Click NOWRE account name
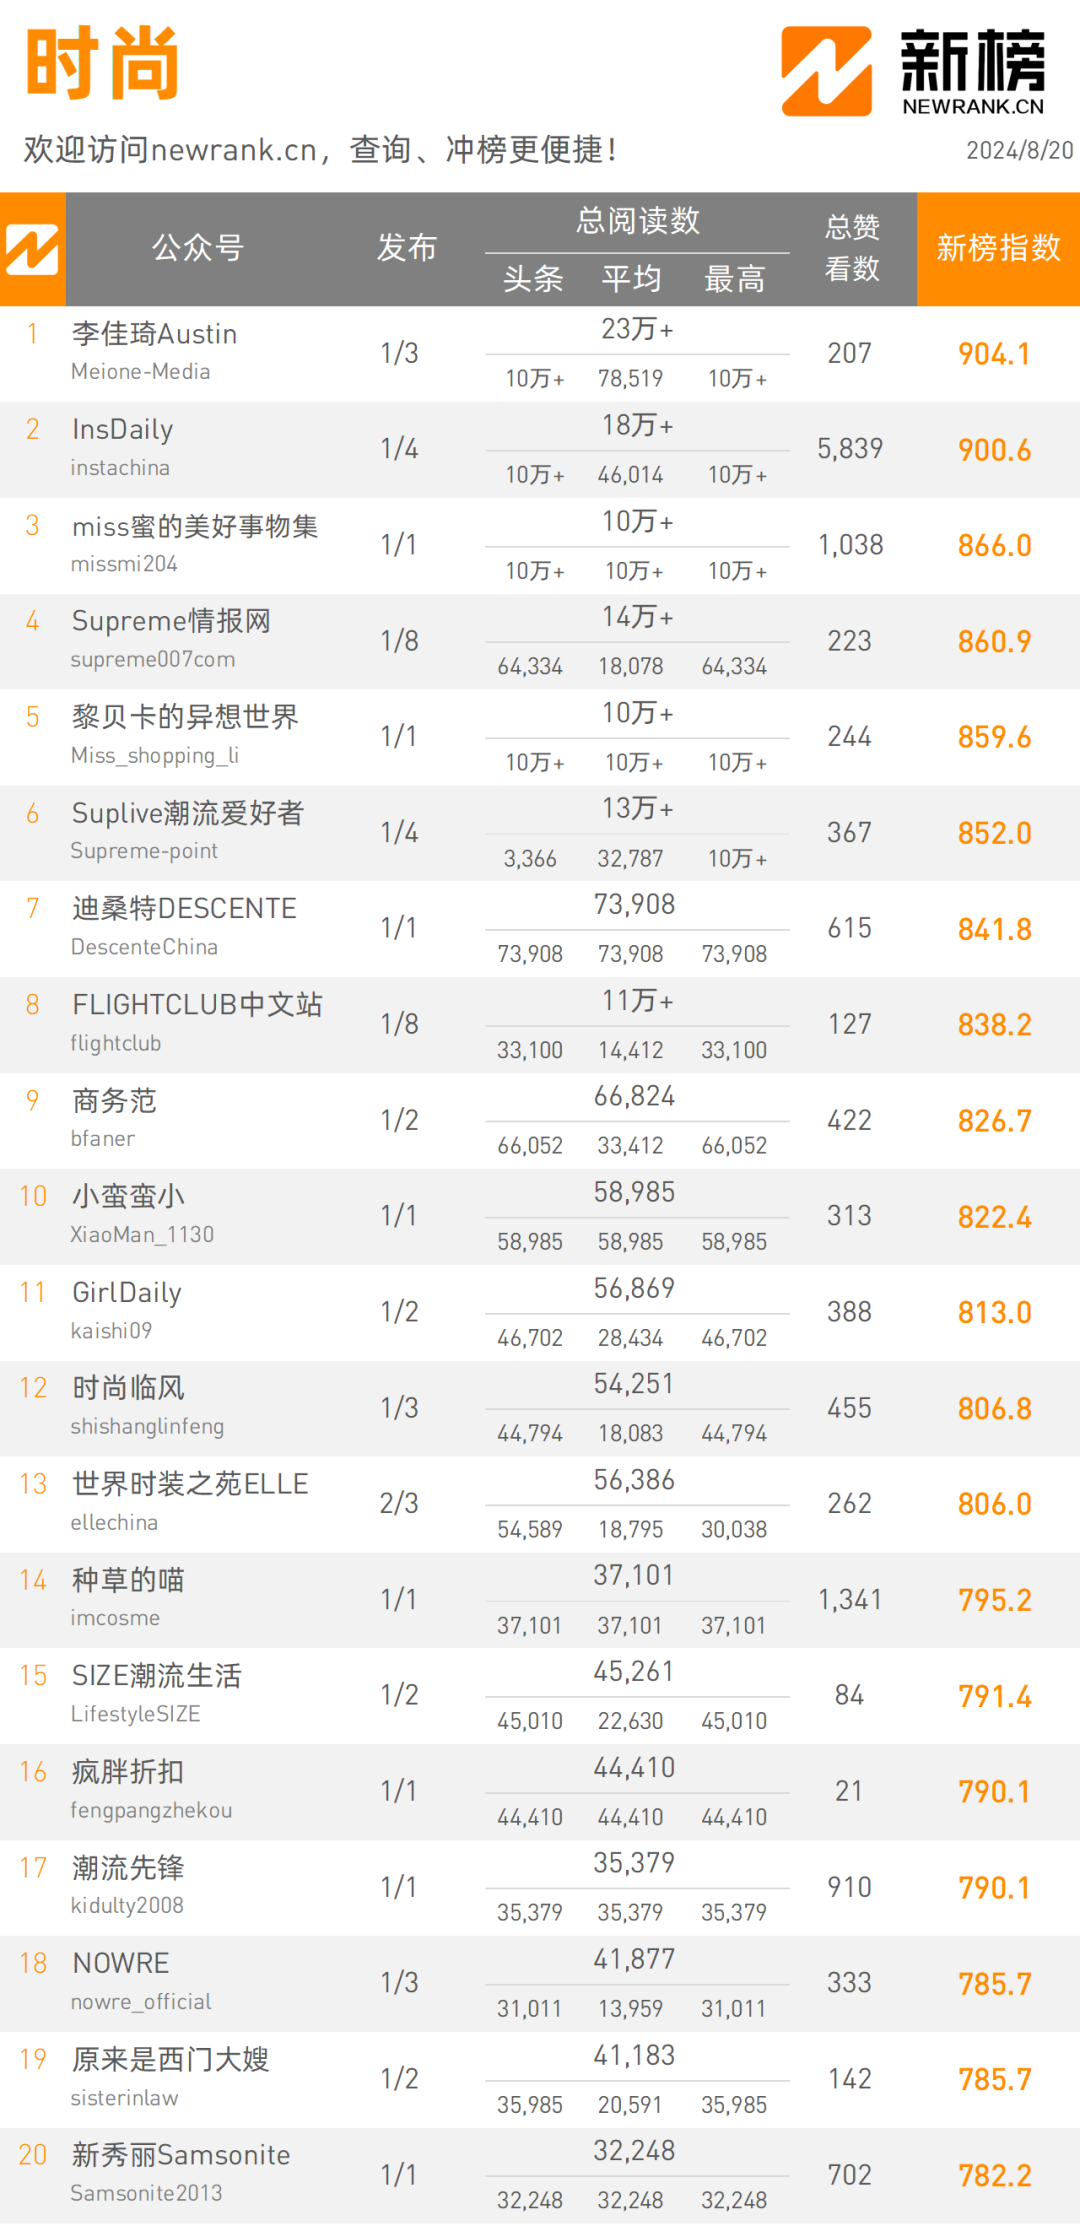The width and height of the screenshot is (1080, 2226). (x=121, y=1963)
